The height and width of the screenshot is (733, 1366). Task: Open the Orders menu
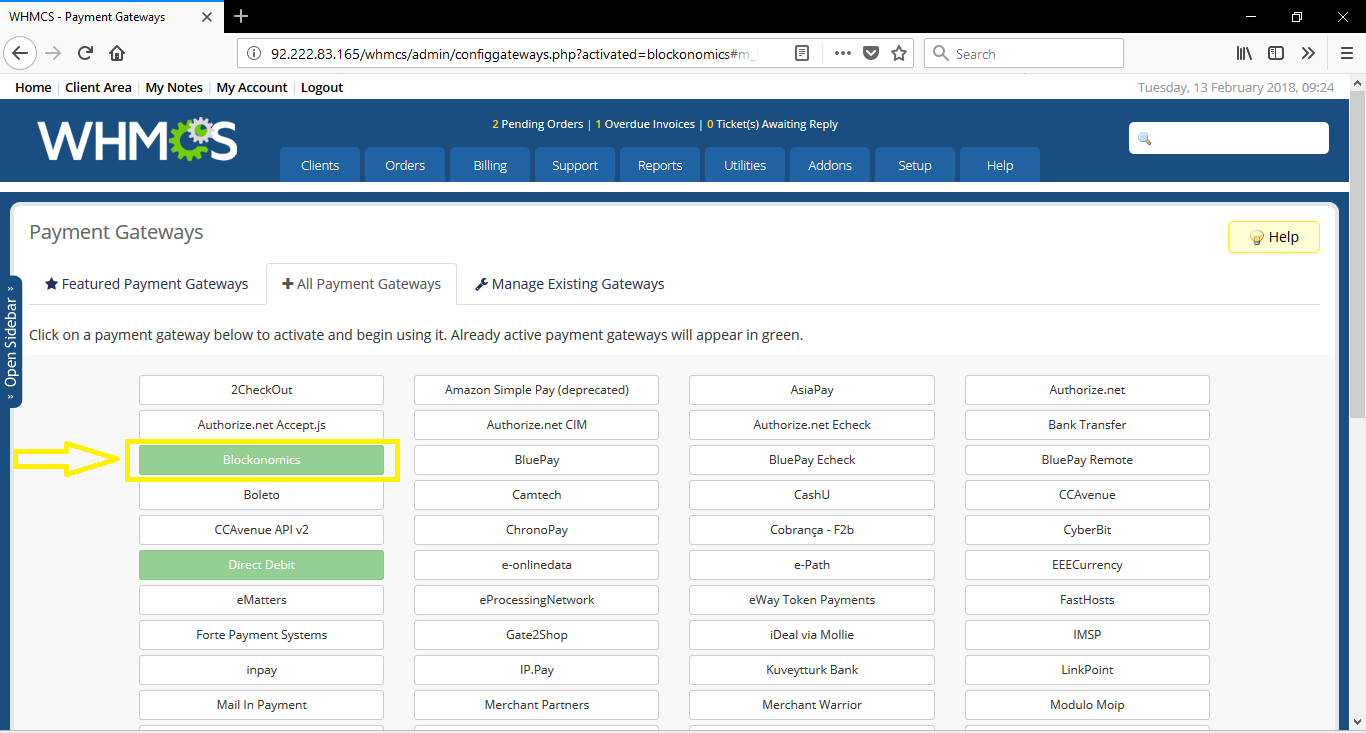[405, 165]
